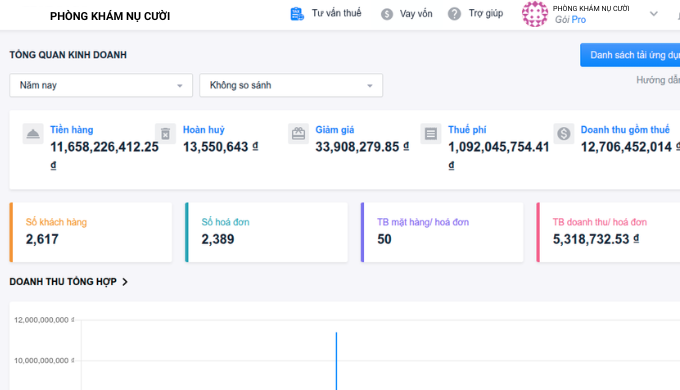Click the Doanh thu gồm thuế dollar icon
This screenshot has height=390, width=680.
(x=564, y=134)
